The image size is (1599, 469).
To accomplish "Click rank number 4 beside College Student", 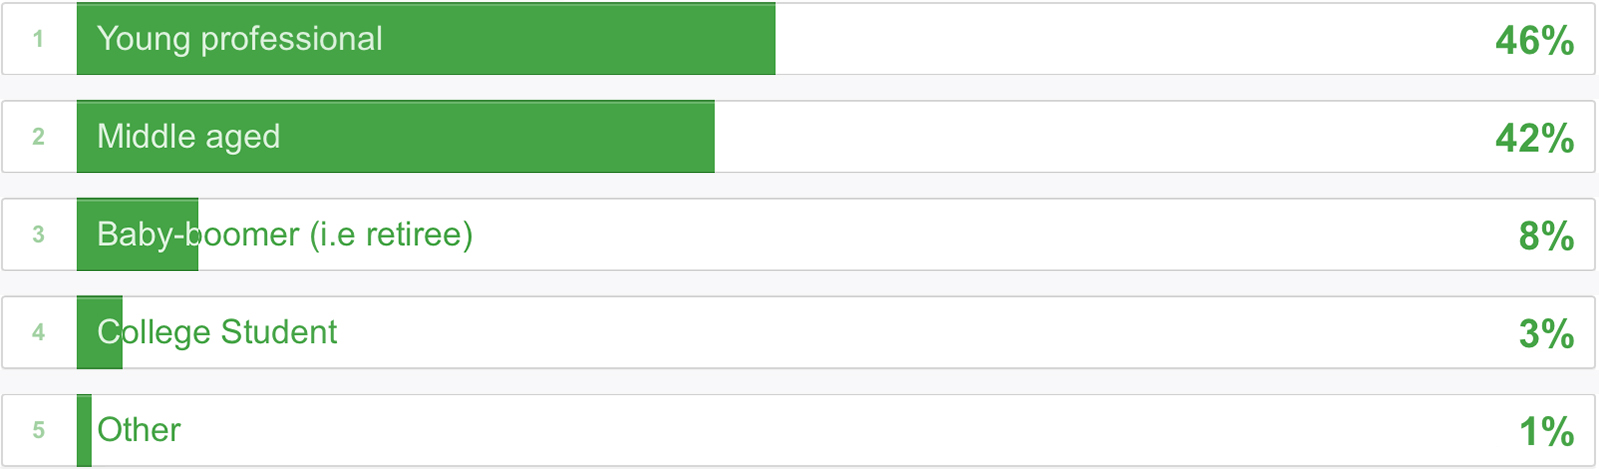I will point(38,332).
